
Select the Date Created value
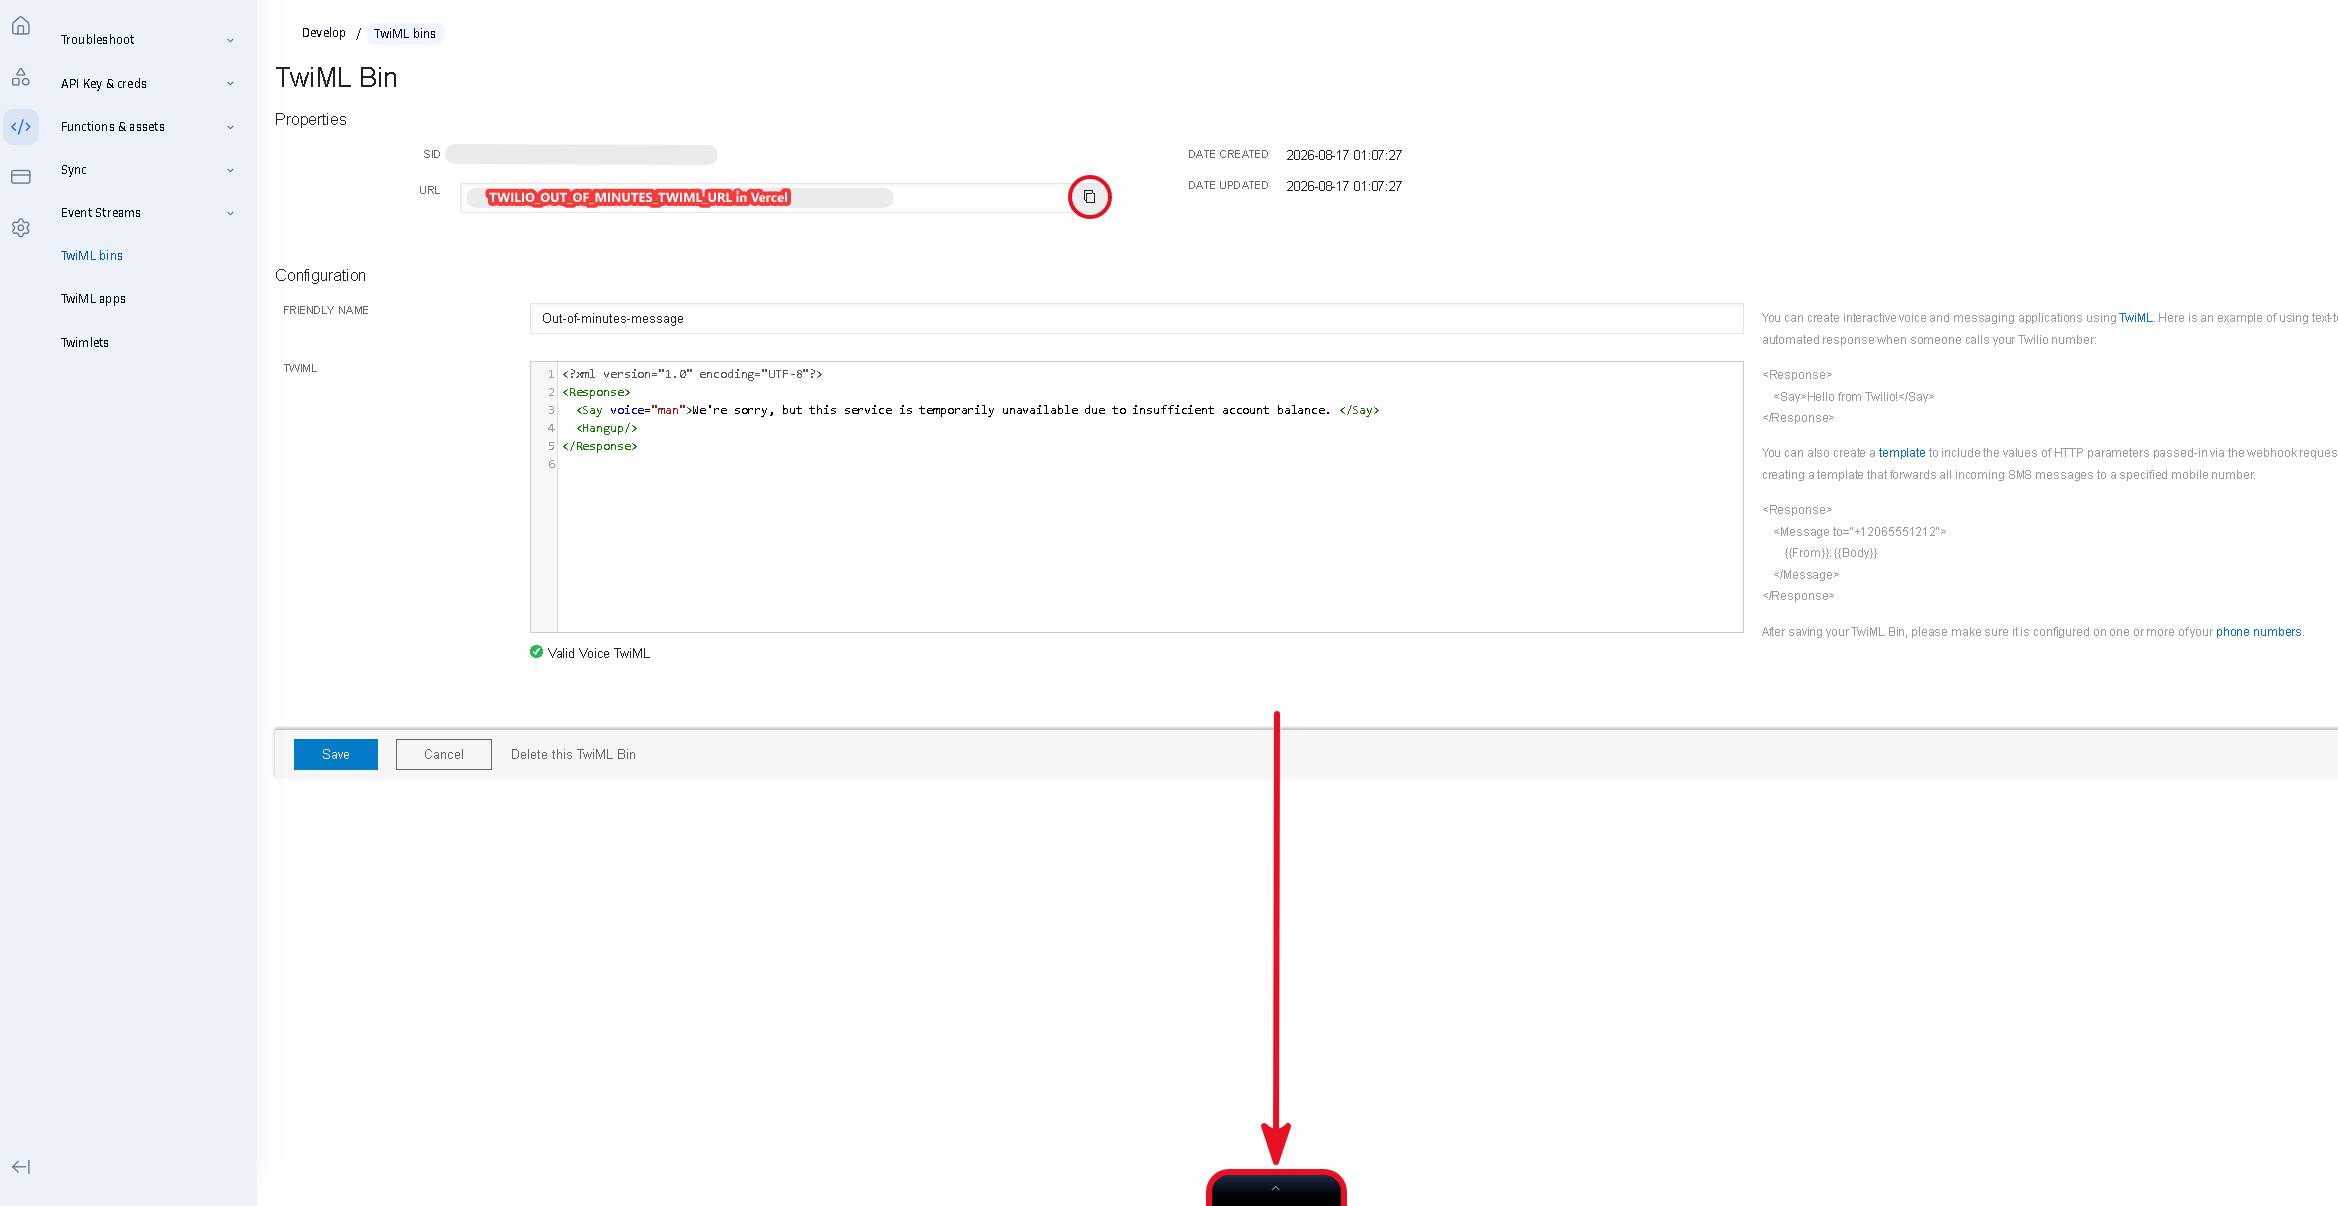pos(1344,156)
